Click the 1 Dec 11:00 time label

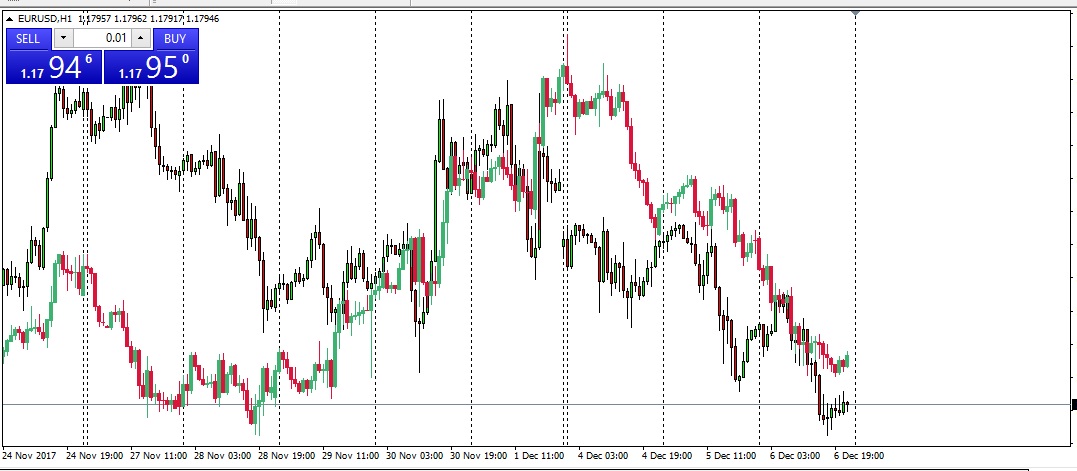[x=541, y=456]
